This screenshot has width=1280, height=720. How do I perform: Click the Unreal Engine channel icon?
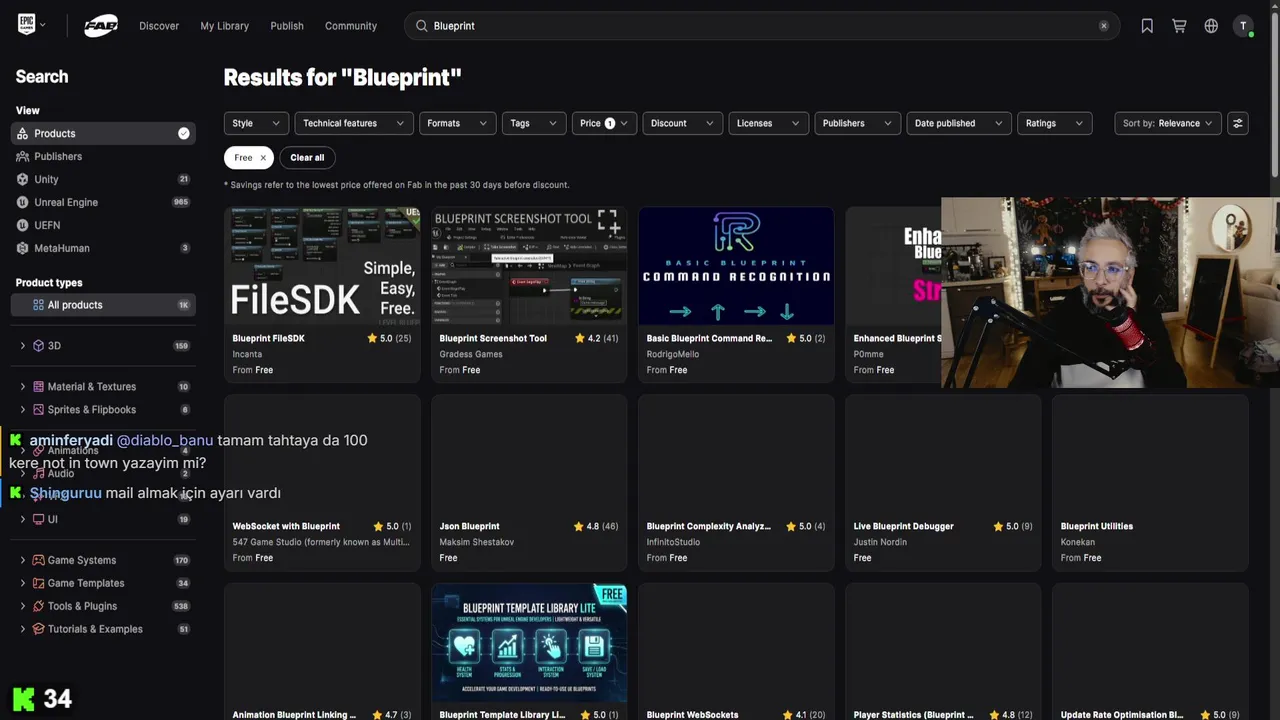point(23,202)
